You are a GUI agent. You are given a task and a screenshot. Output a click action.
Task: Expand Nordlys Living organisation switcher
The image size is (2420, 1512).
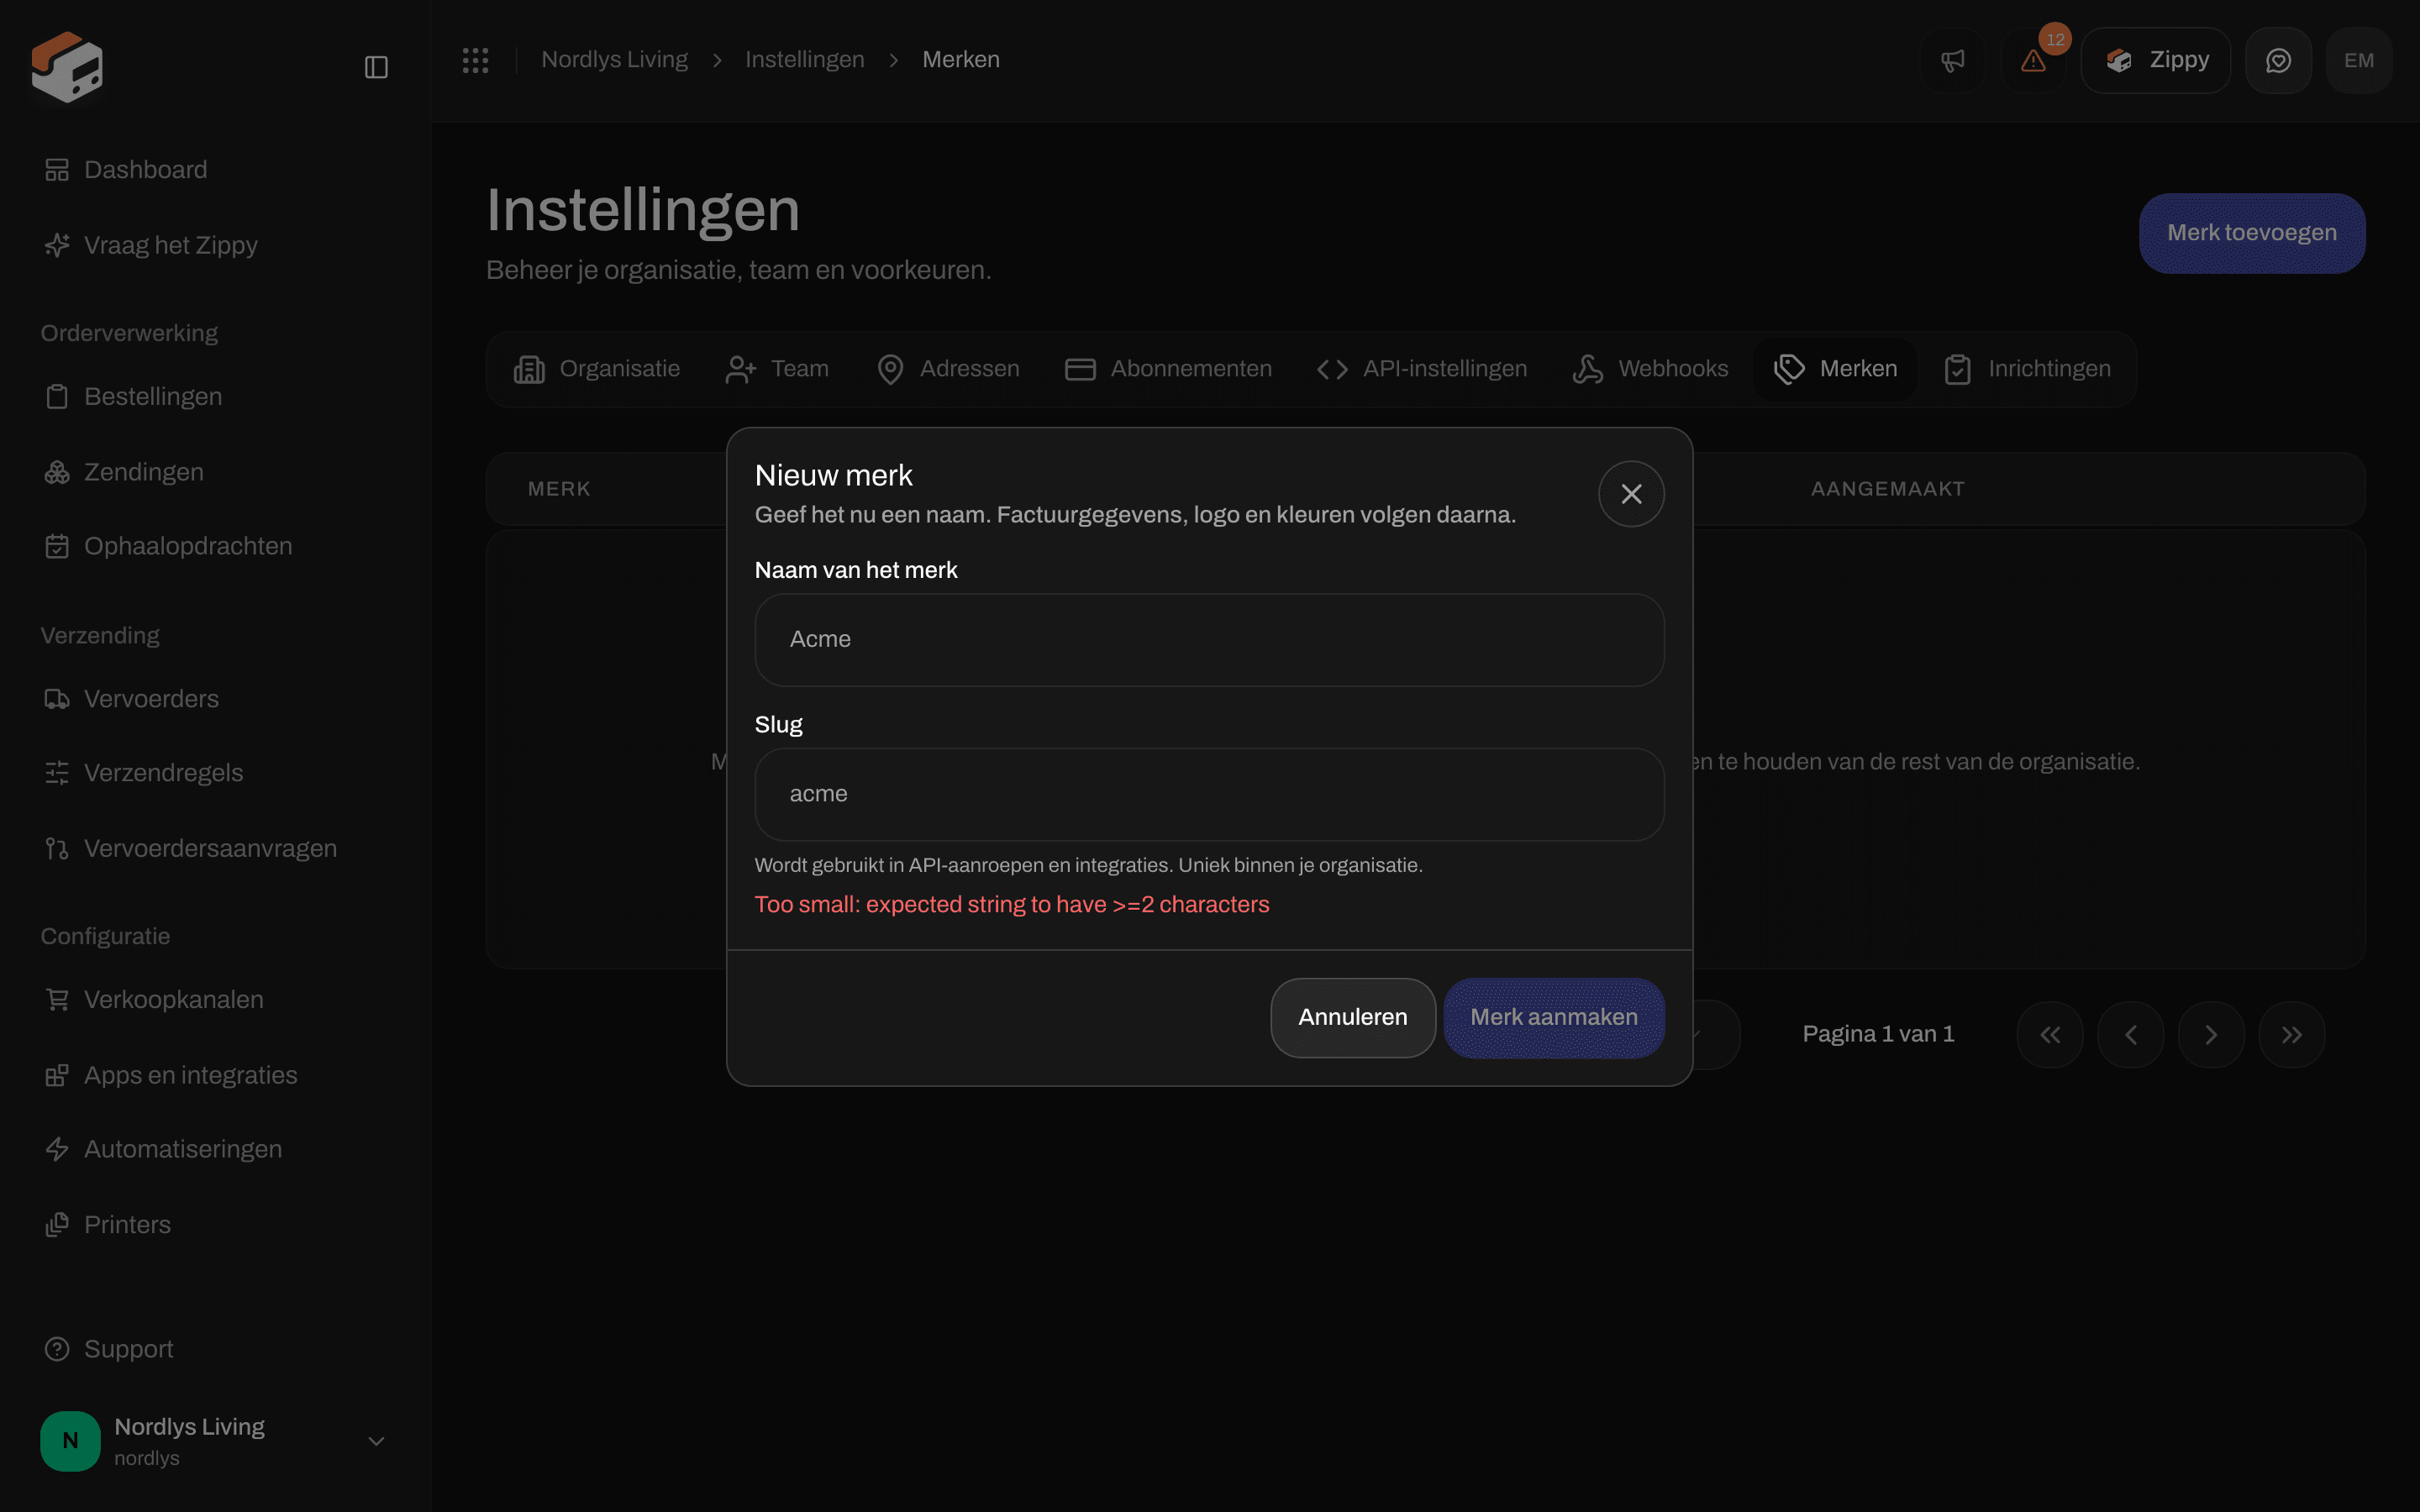(x=215, y=1441)
